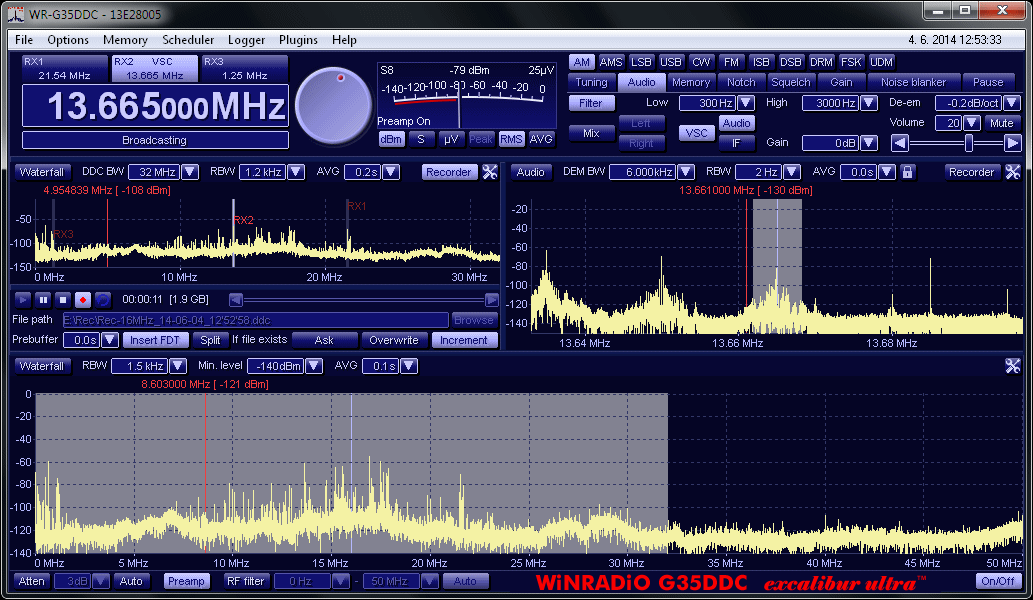
Task: Expand the Min. level dropdown
Action: coord(314,366)
